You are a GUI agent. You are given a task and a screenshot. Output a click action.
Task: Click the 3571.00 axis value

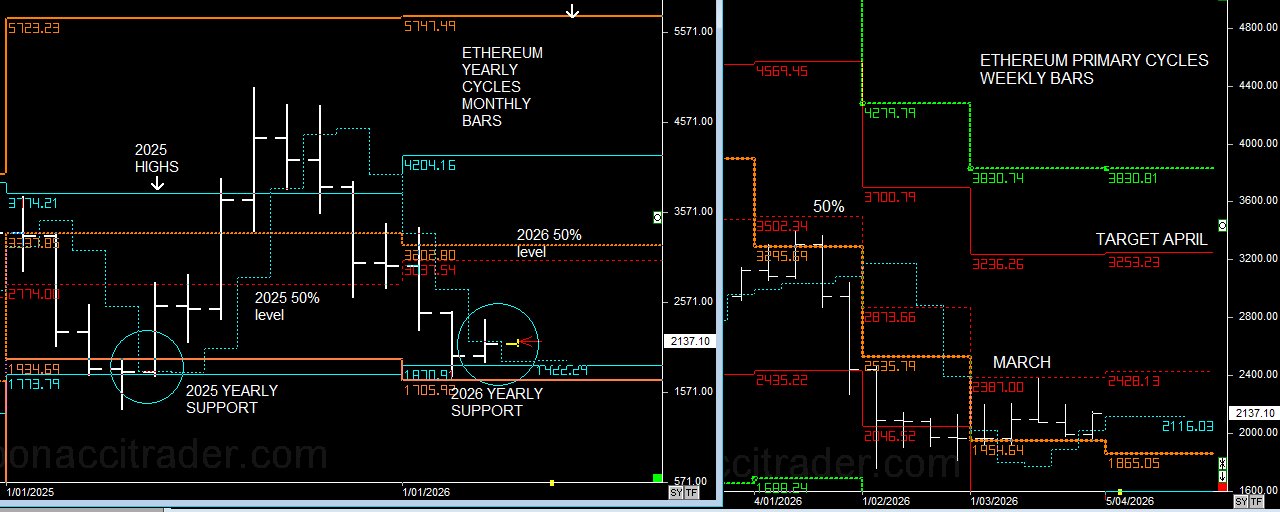click(x=692, y=211)
